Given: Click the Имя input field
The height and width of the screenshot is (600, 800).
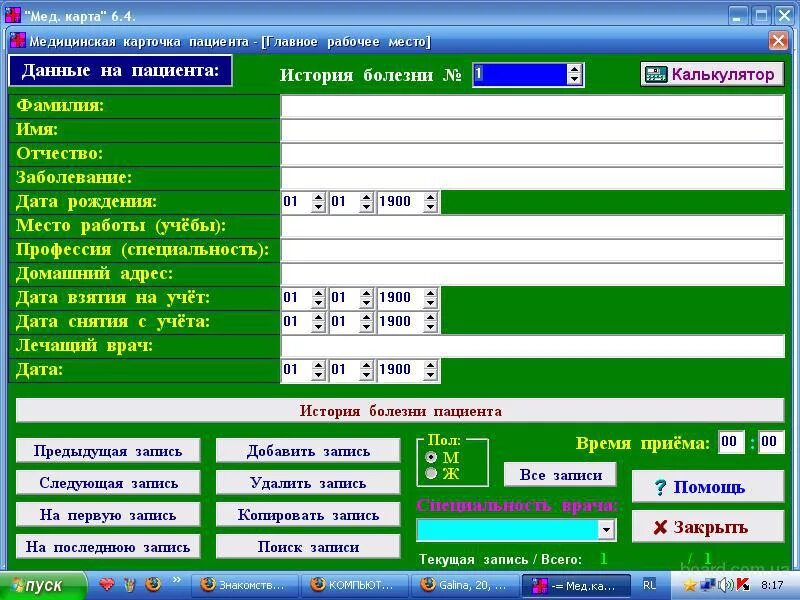Looking at the screenshot, I should (x=532, y=130).
